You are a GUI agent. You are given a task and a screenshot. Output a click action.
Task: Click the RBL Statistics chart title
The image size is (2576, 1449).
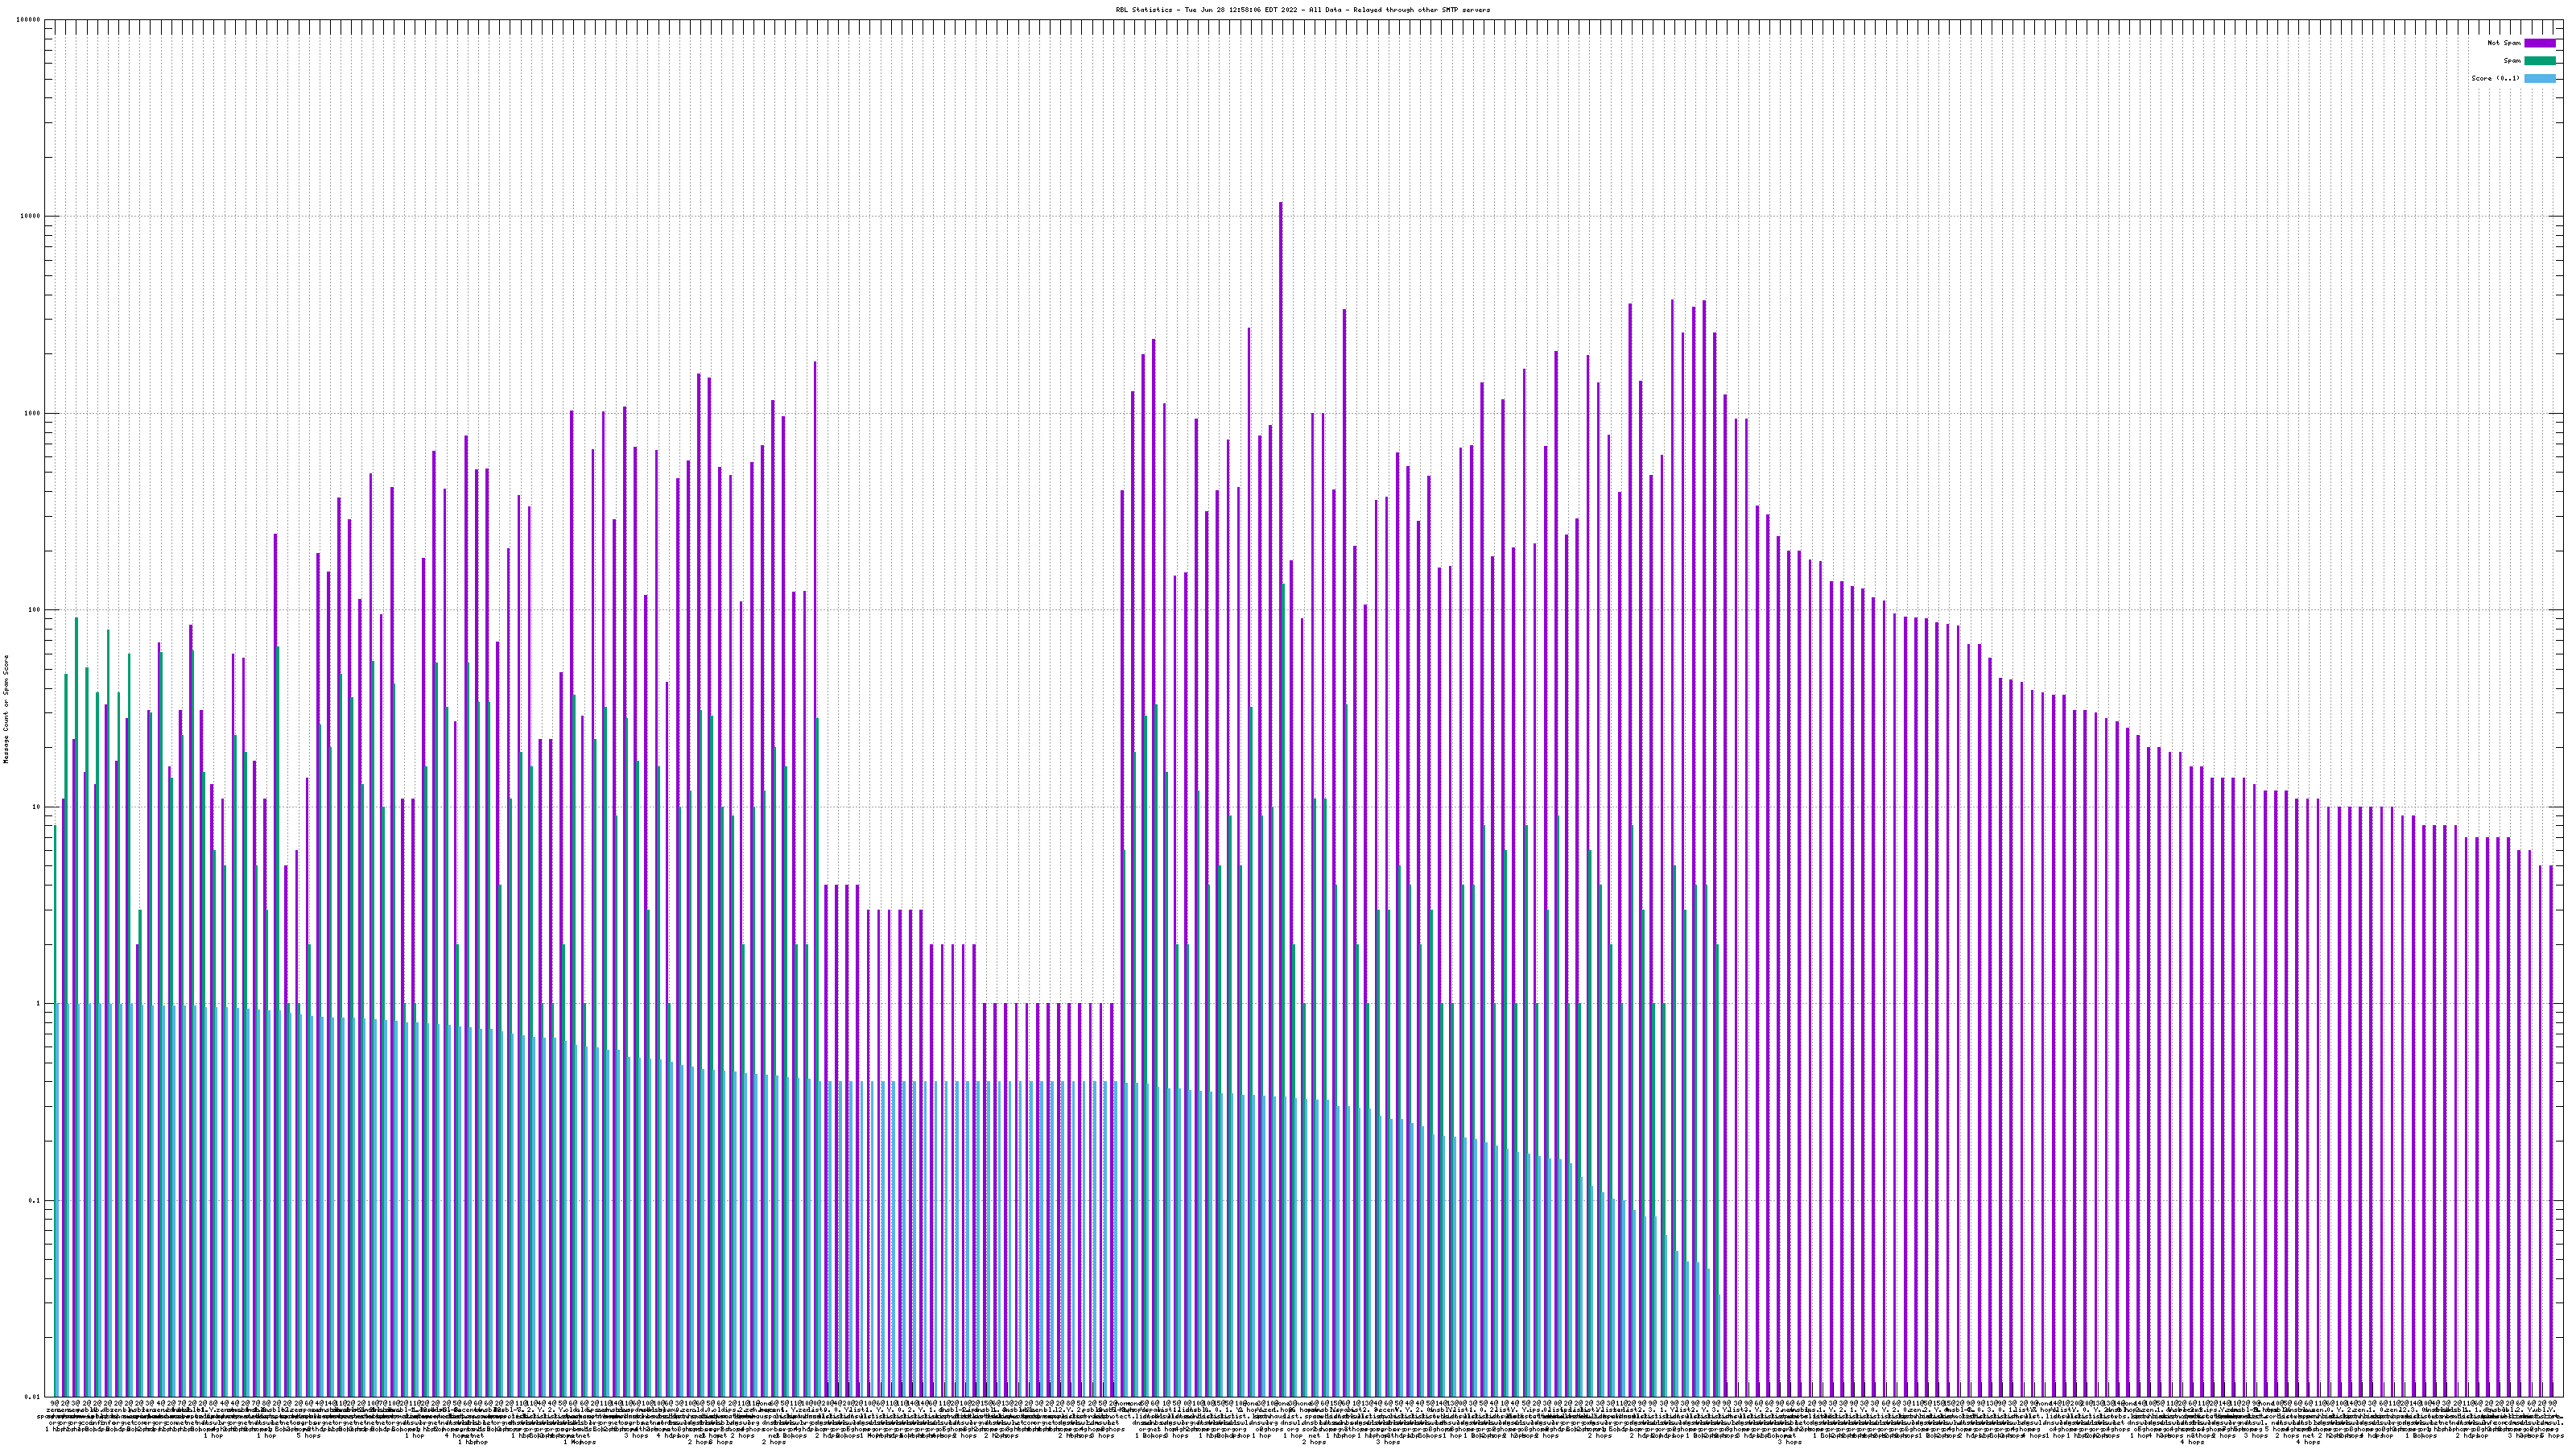1302,10
